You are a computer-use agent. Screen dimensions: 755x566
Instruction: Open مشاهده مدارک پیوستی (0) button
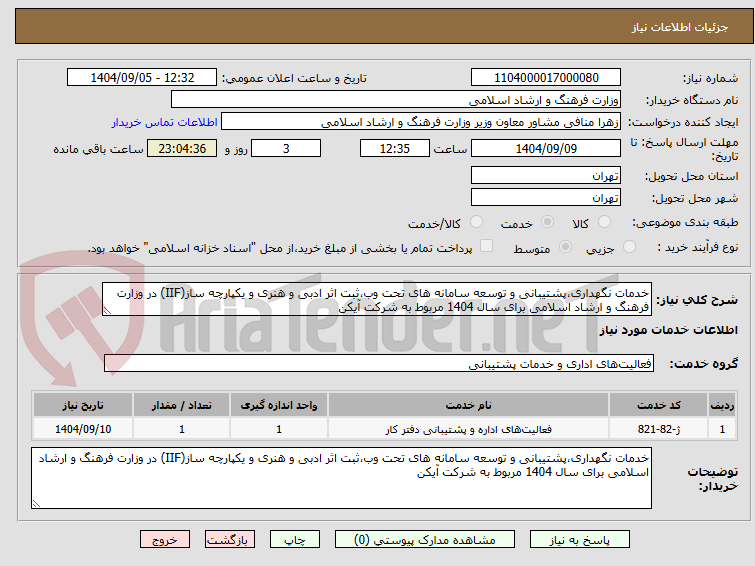click(x=425, y=540)
